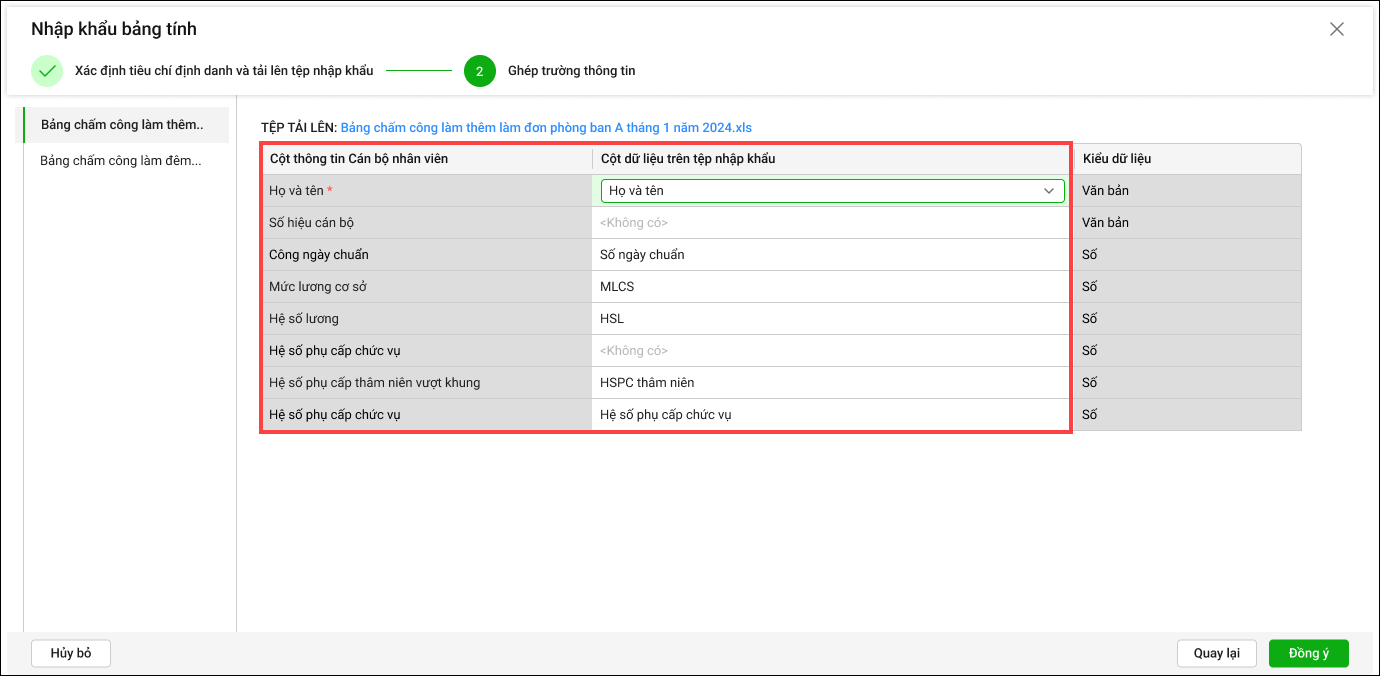Expand the Họ và tên dropdown chevron
The width and height of the screenshot is (1380, 676).
tap(1049, 191)
